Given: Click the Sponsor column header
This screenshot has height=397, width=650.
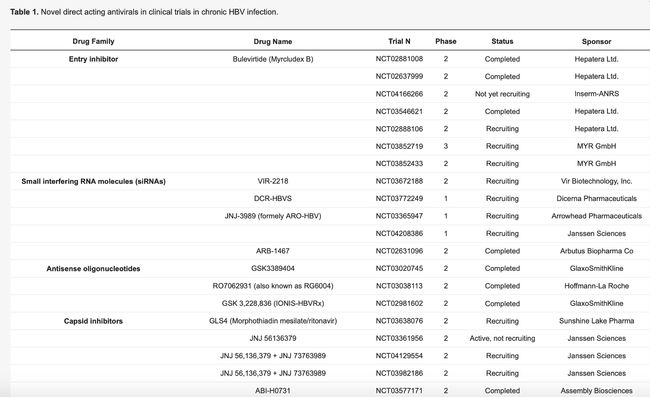Looking at the screenshot, I should (x=597, y=41).
